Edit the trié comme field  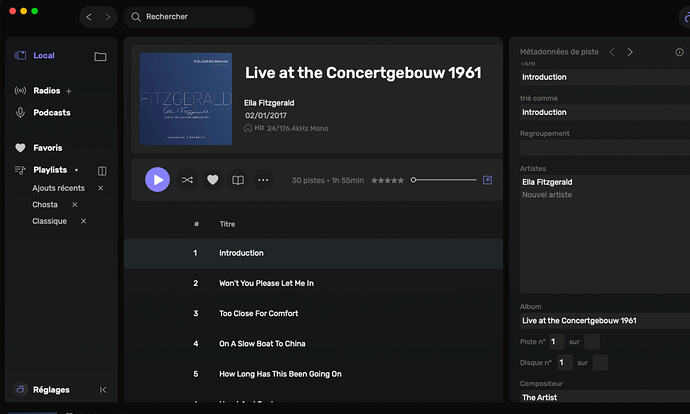tap(605, 112)
